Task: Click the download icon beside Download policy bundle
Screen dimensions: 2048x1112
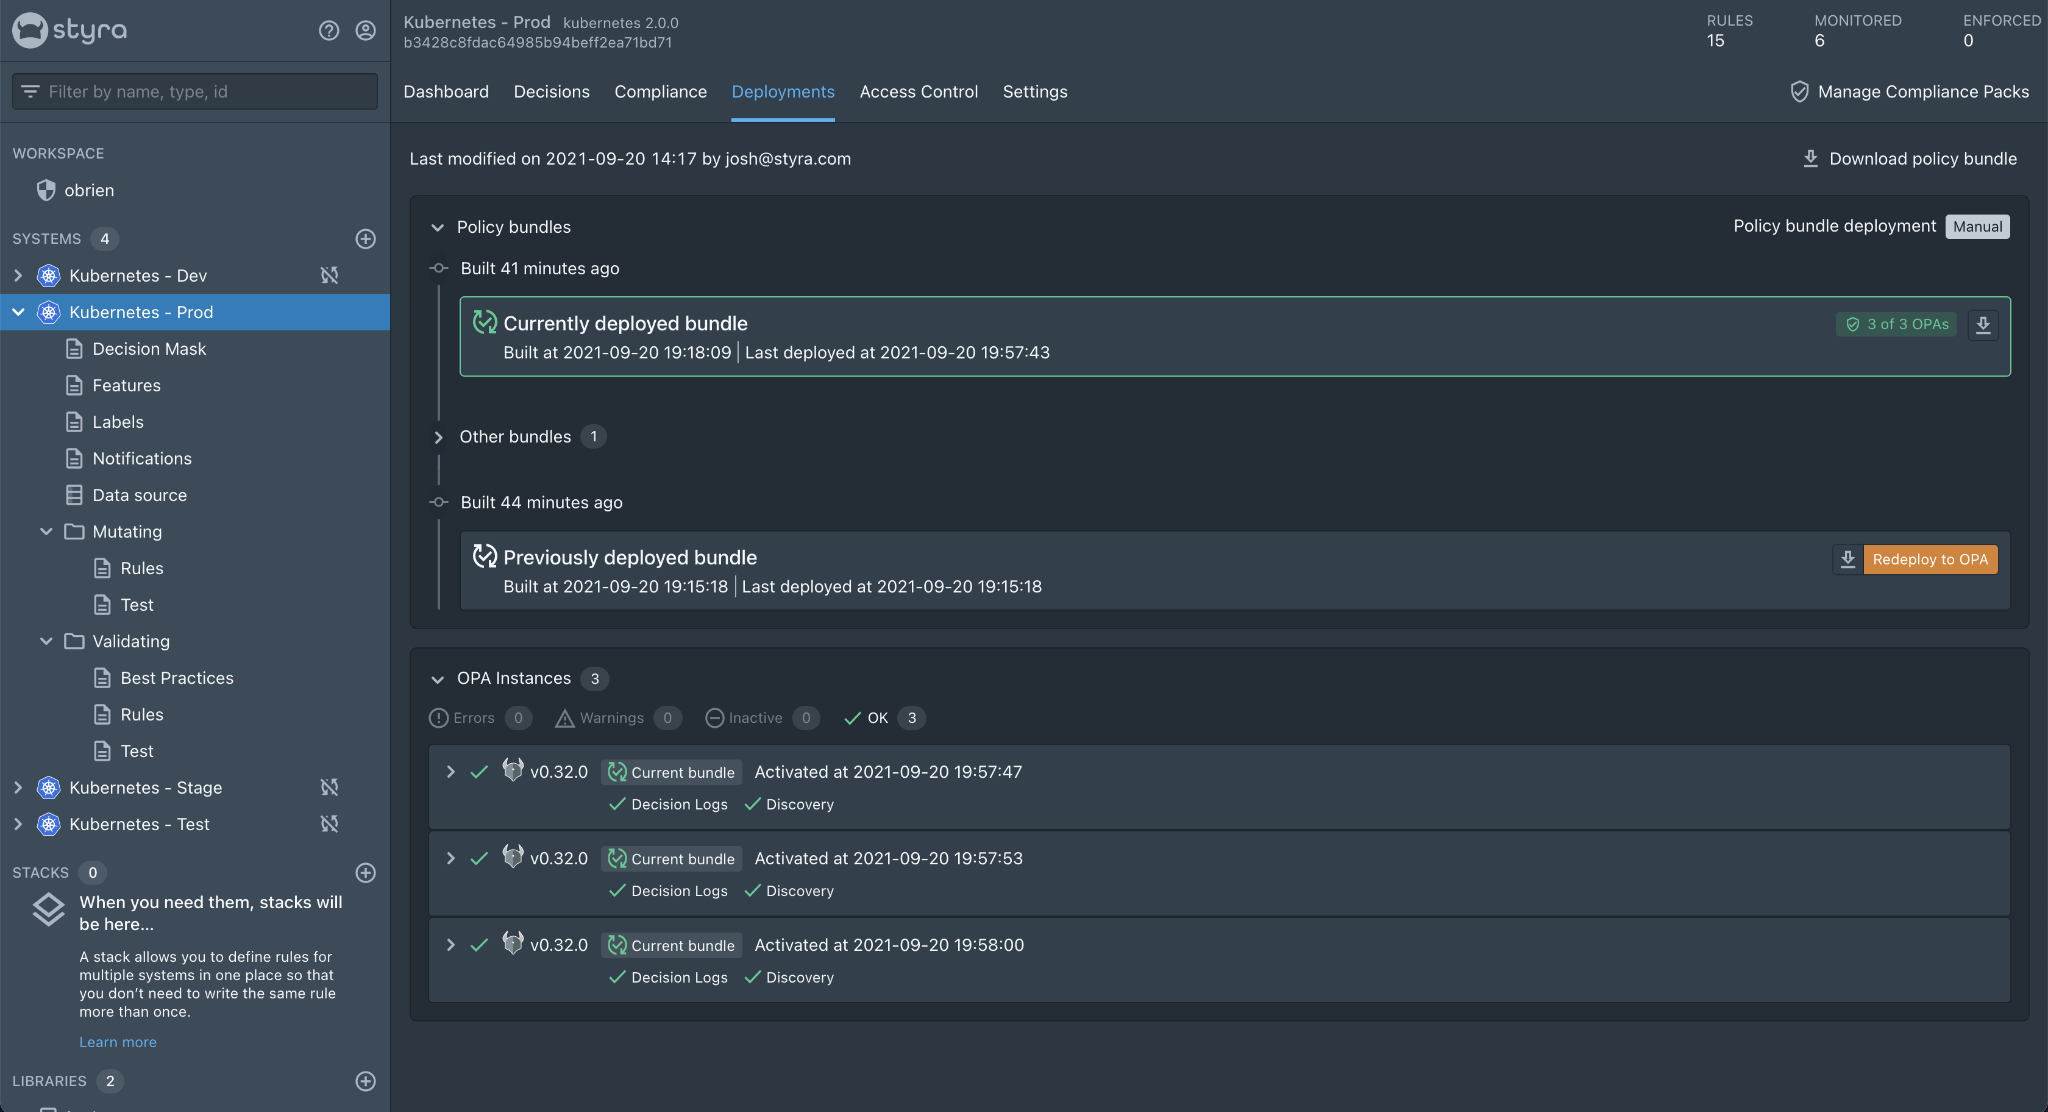Action: click(1811, 159)
